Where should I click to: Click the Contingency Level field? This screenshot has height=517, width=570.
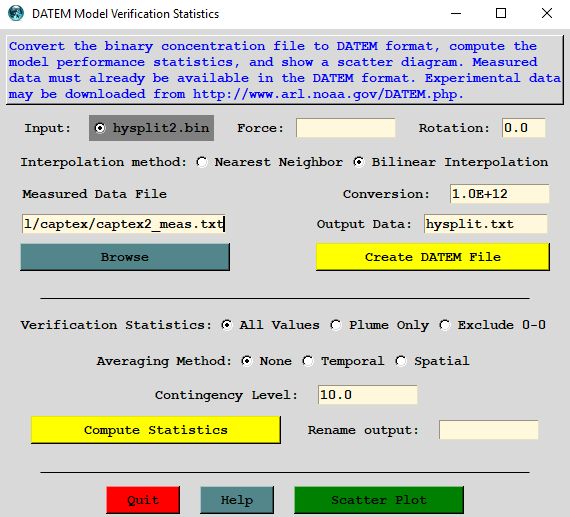(368, 395)
